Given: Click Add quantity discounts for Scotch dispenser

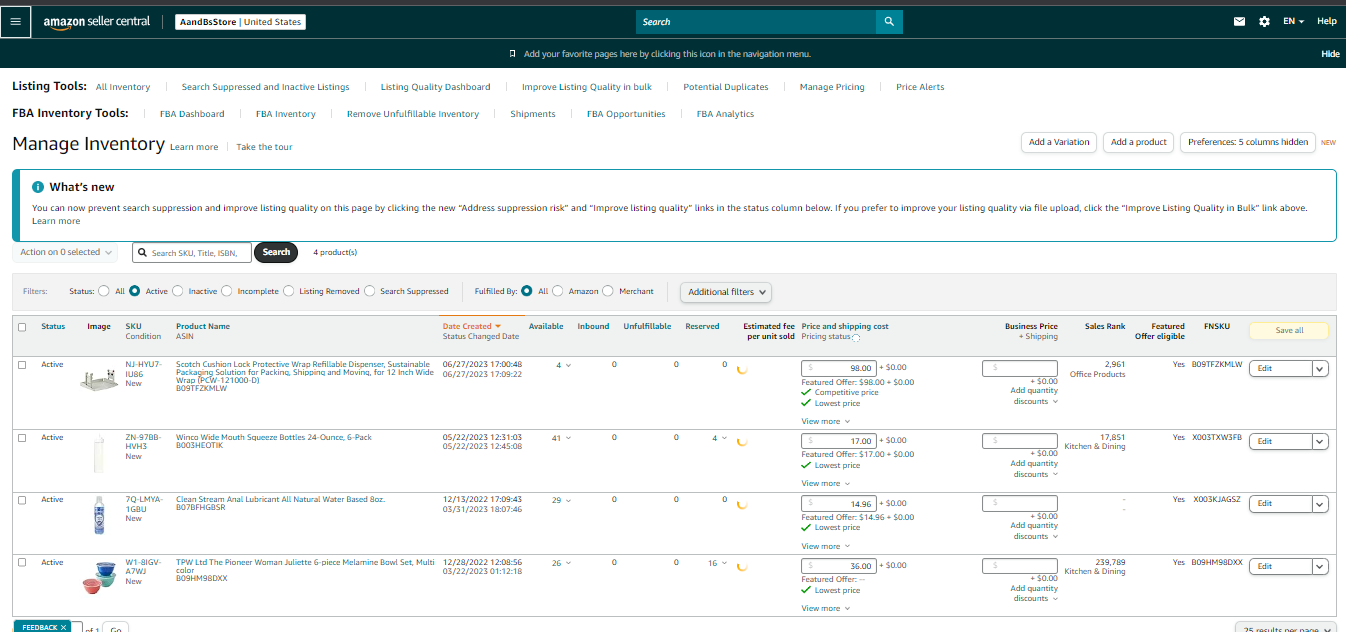Looking at the screenshot, I should click(1033, 396).
